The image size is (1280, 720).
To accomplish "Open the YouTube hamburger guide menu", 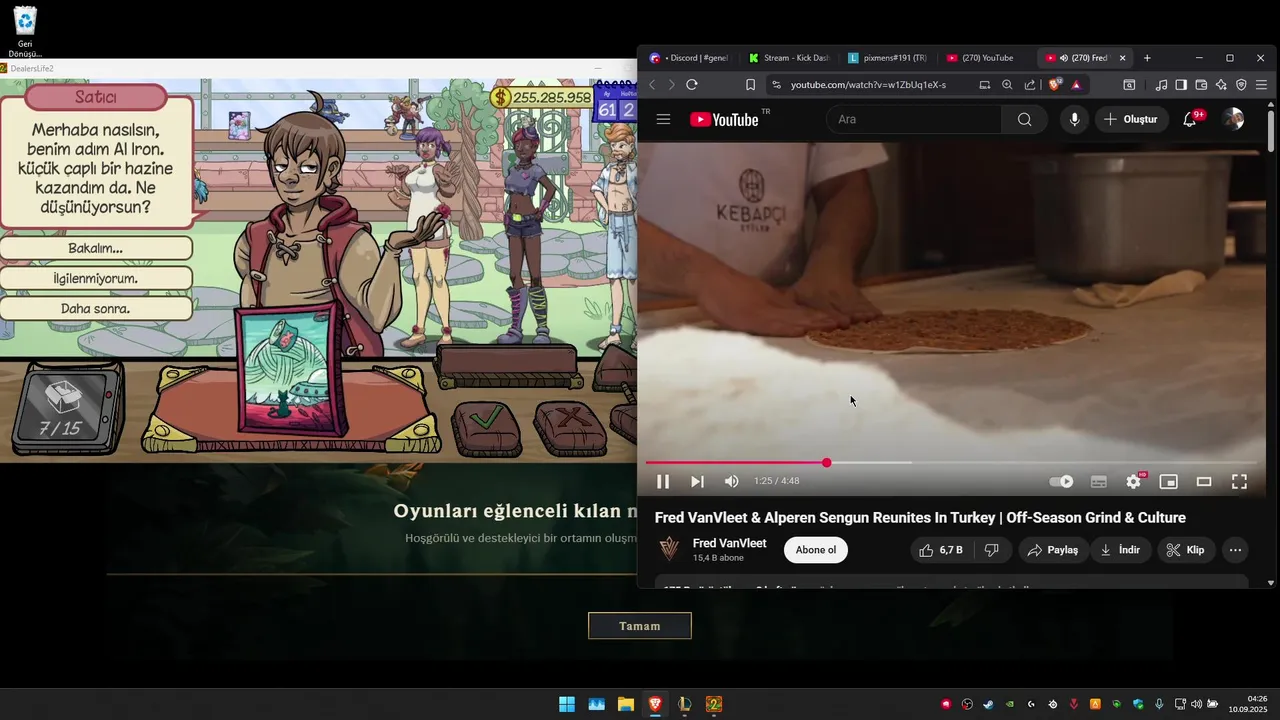I will click(663, 119).
